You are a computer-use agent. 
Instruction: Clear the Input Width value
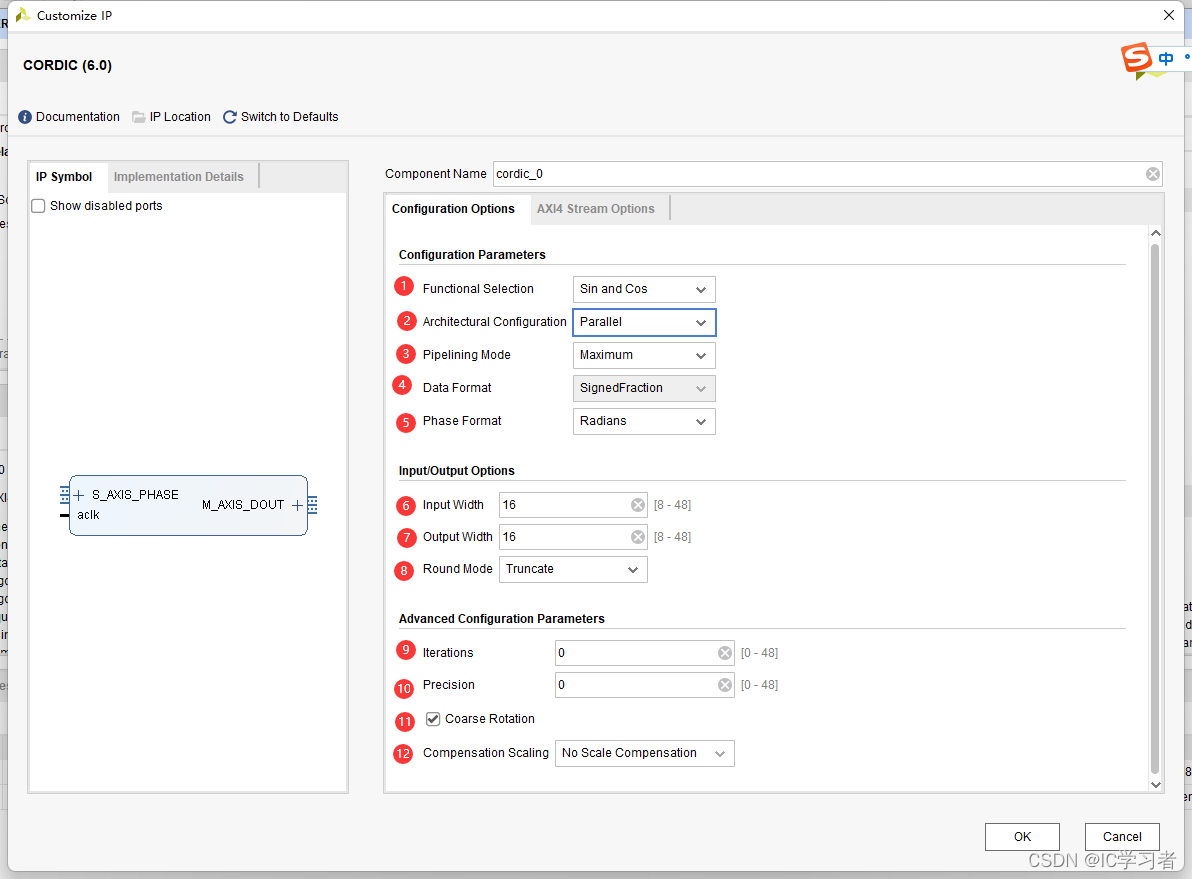638,505
